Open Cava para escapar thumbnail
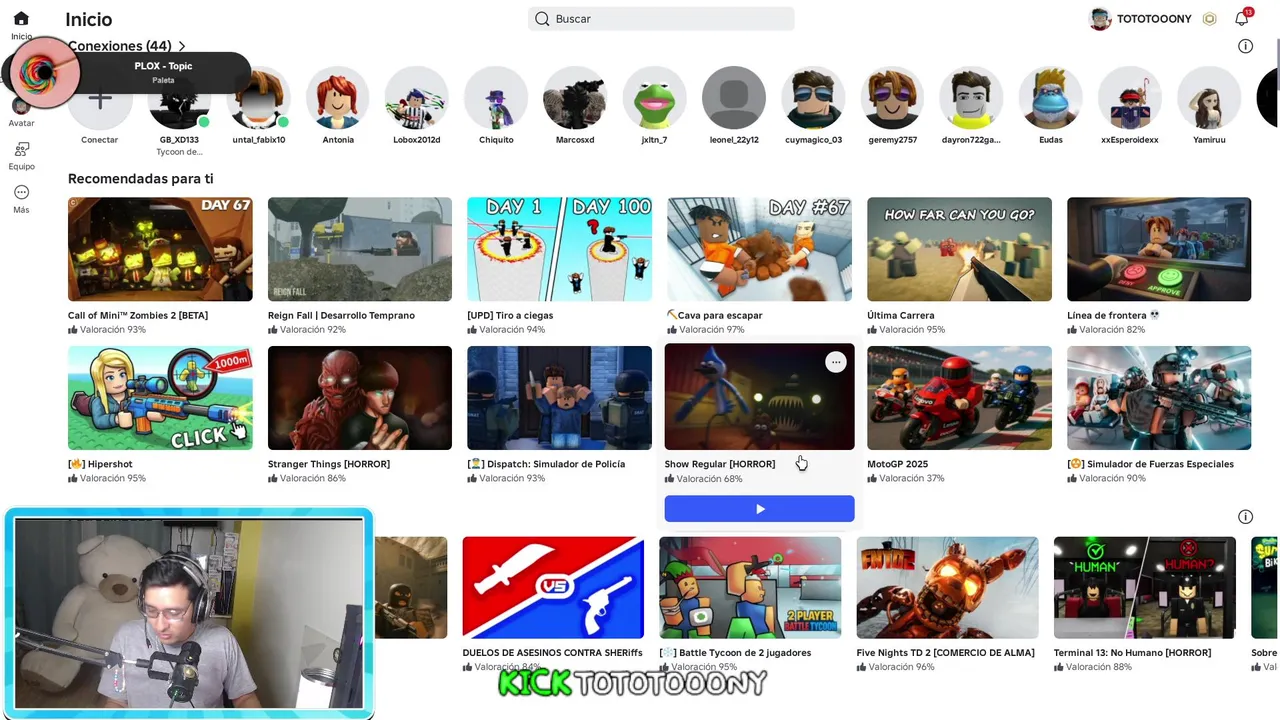 pyautogui.click(x=759, y=249)
